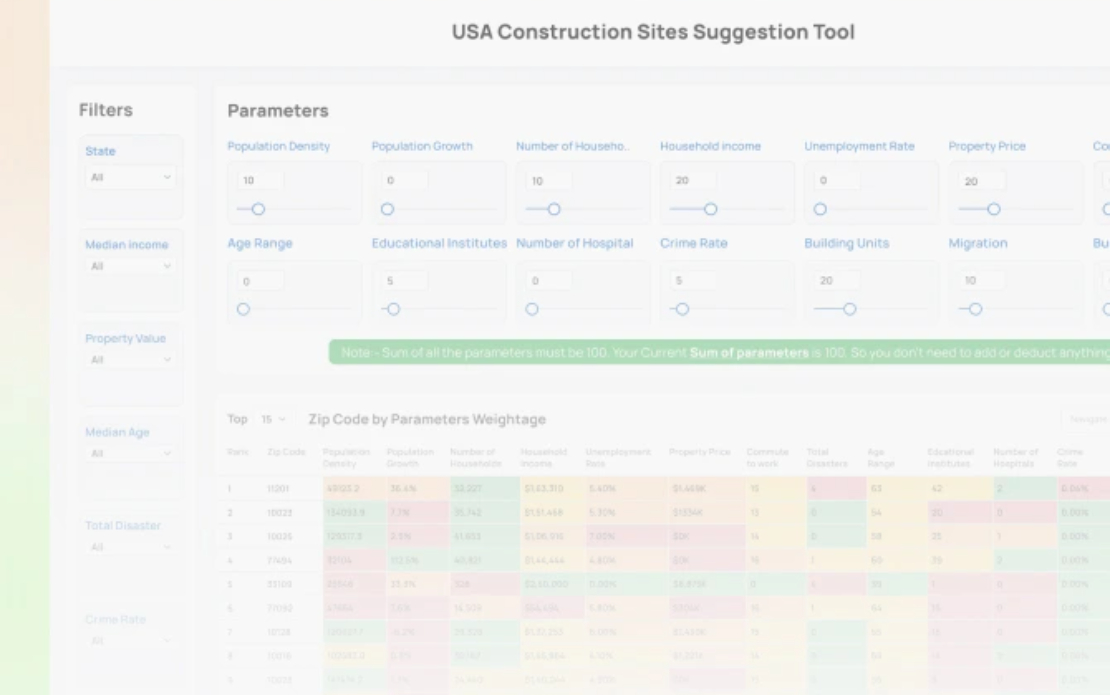The image size is (1110, 695).
Task: Open the Median Age filter dropdown
Action: pos(130,453)
